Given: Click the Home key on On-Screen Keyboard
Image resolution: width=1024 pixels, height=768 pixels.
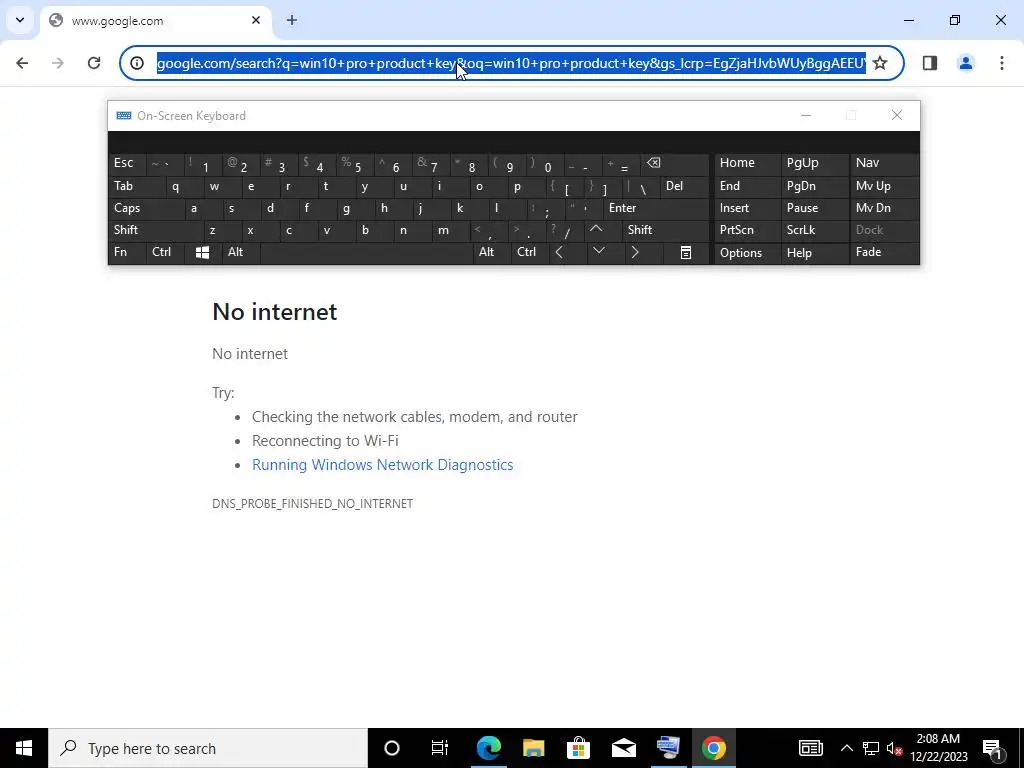Looking at the screenshot, I should 746,163.
